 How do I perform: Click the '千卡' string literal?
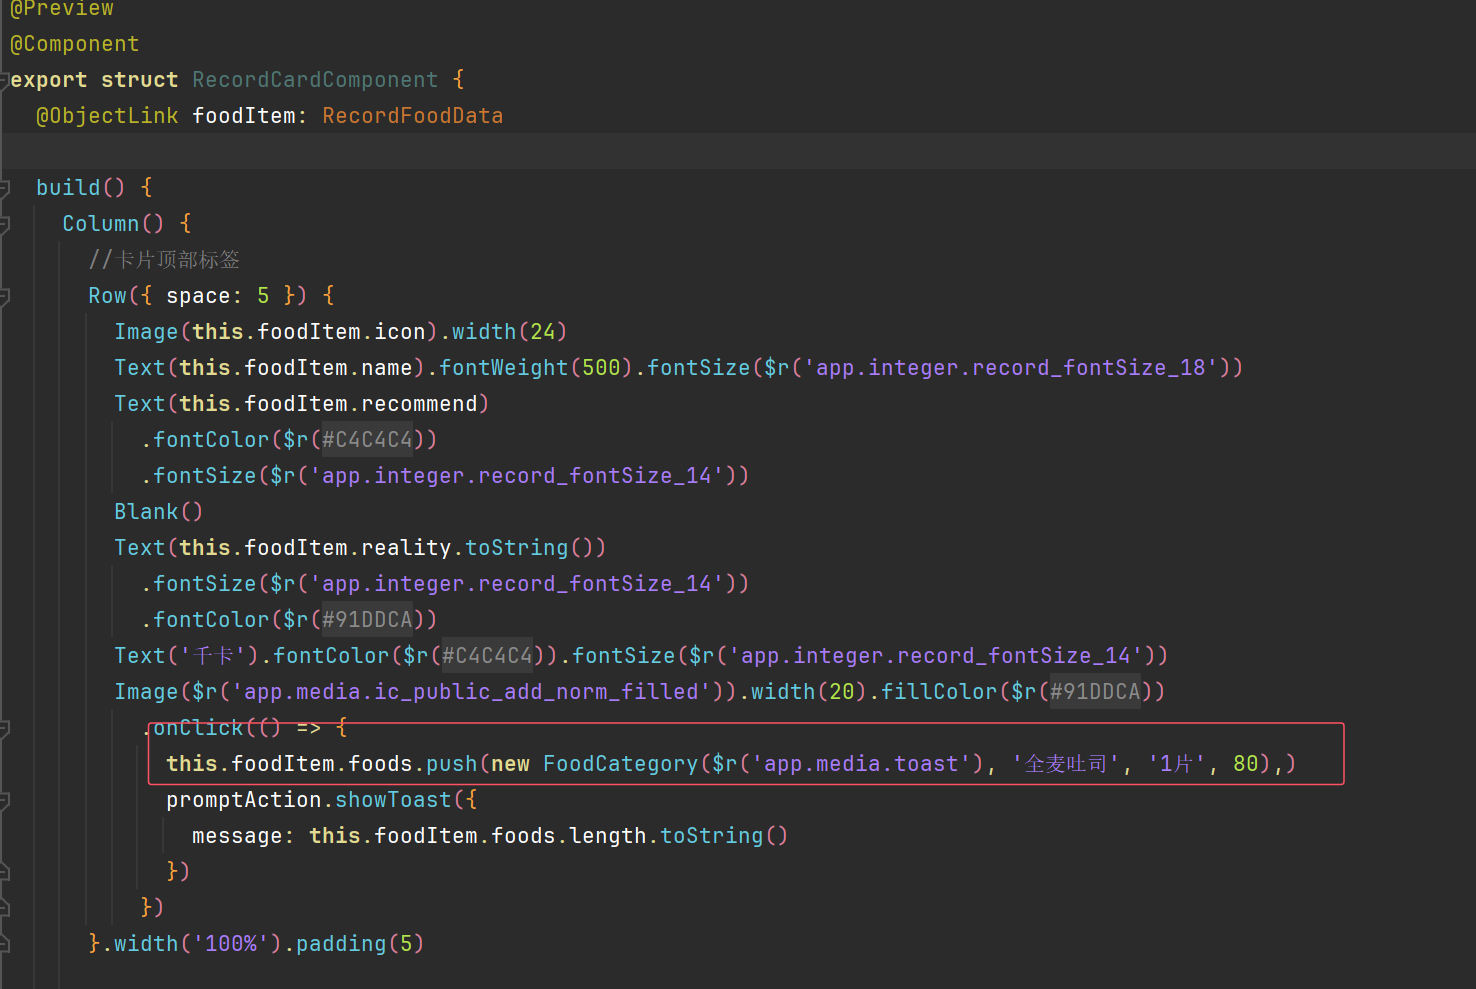[212, 656]
